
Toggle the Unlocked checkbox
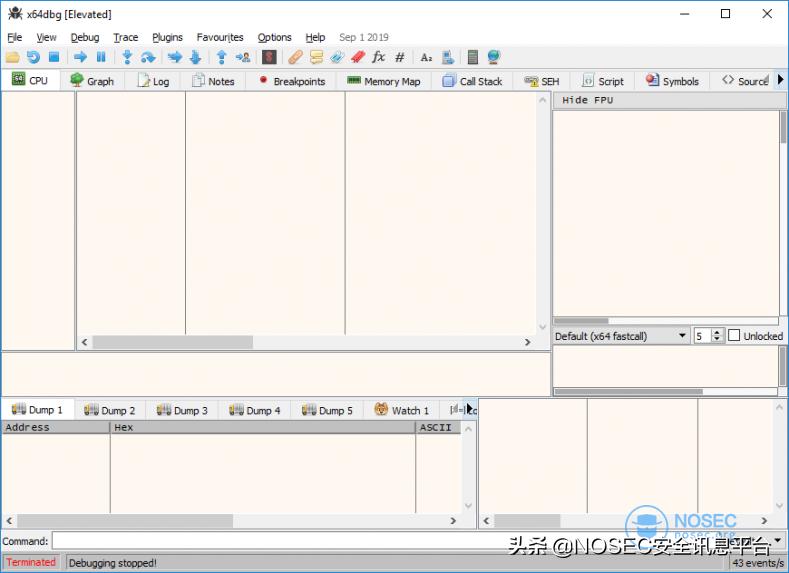click(734, 336)
